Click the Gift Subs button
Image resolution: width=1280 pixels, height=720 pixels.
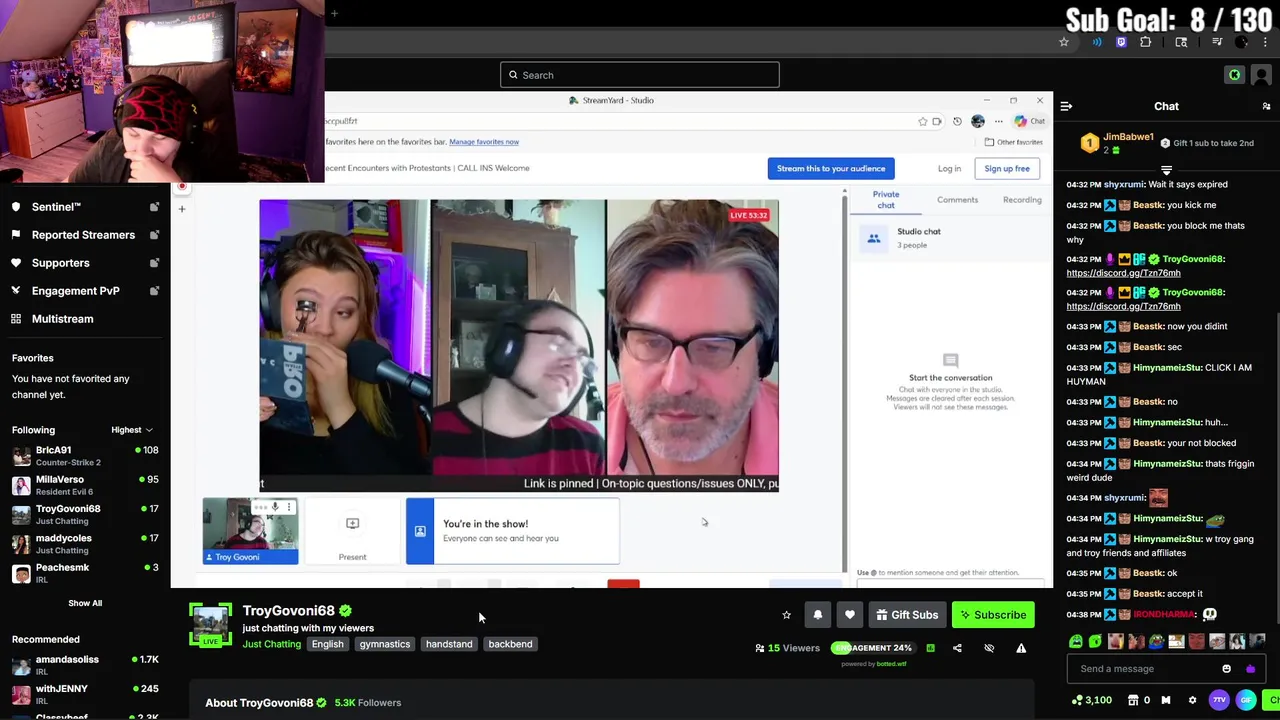click(x=906, y=615)
